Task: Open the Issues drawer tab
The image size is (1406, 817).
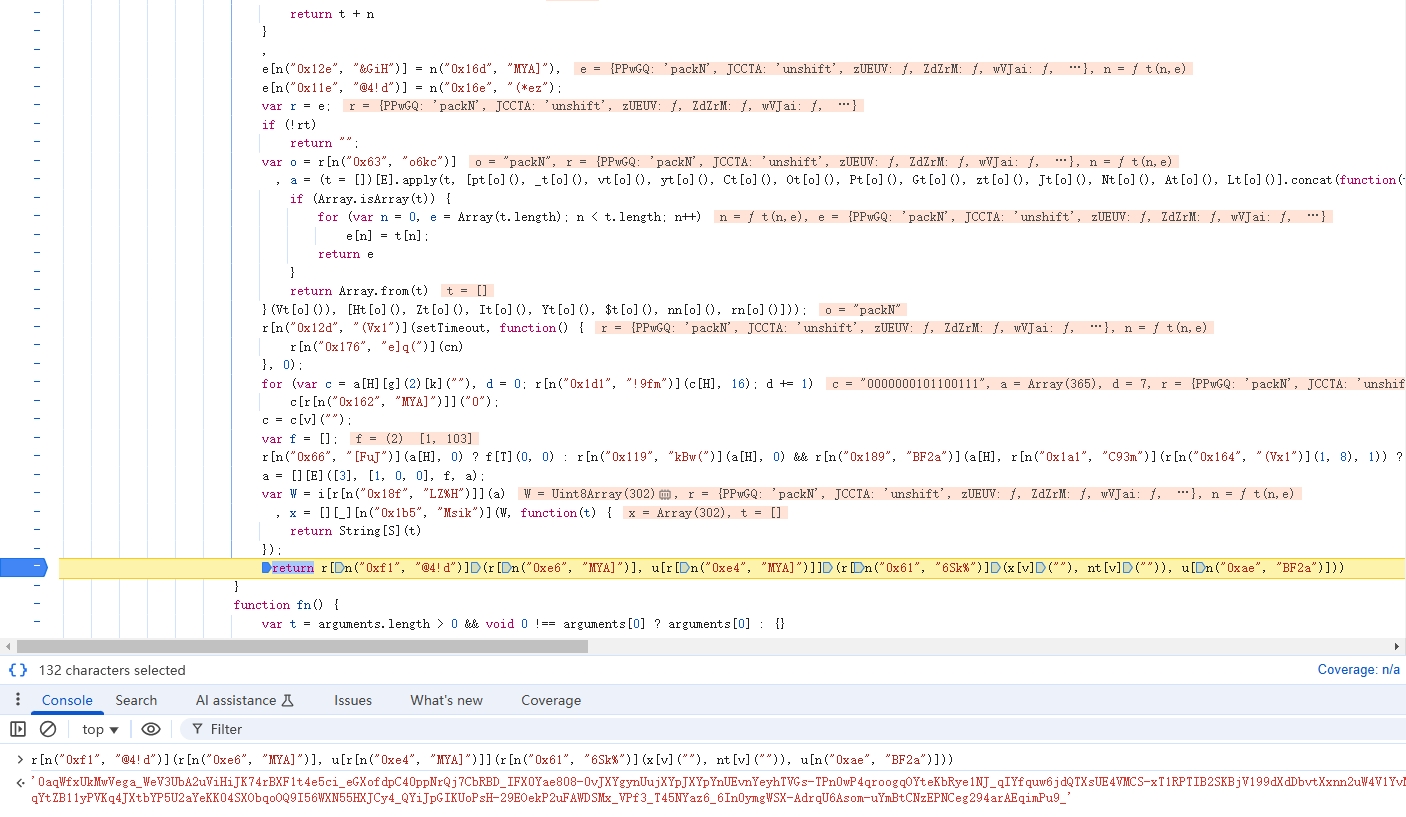Action: (x=353, y=700)
